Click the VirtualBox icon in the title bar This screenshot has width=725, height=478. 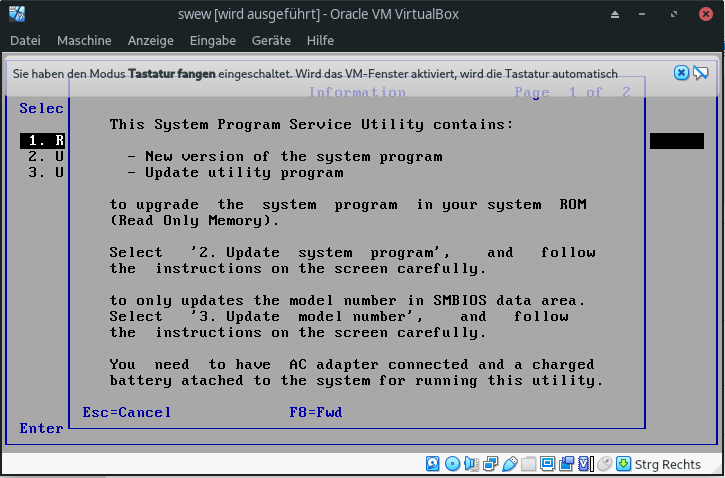(16, 14)
